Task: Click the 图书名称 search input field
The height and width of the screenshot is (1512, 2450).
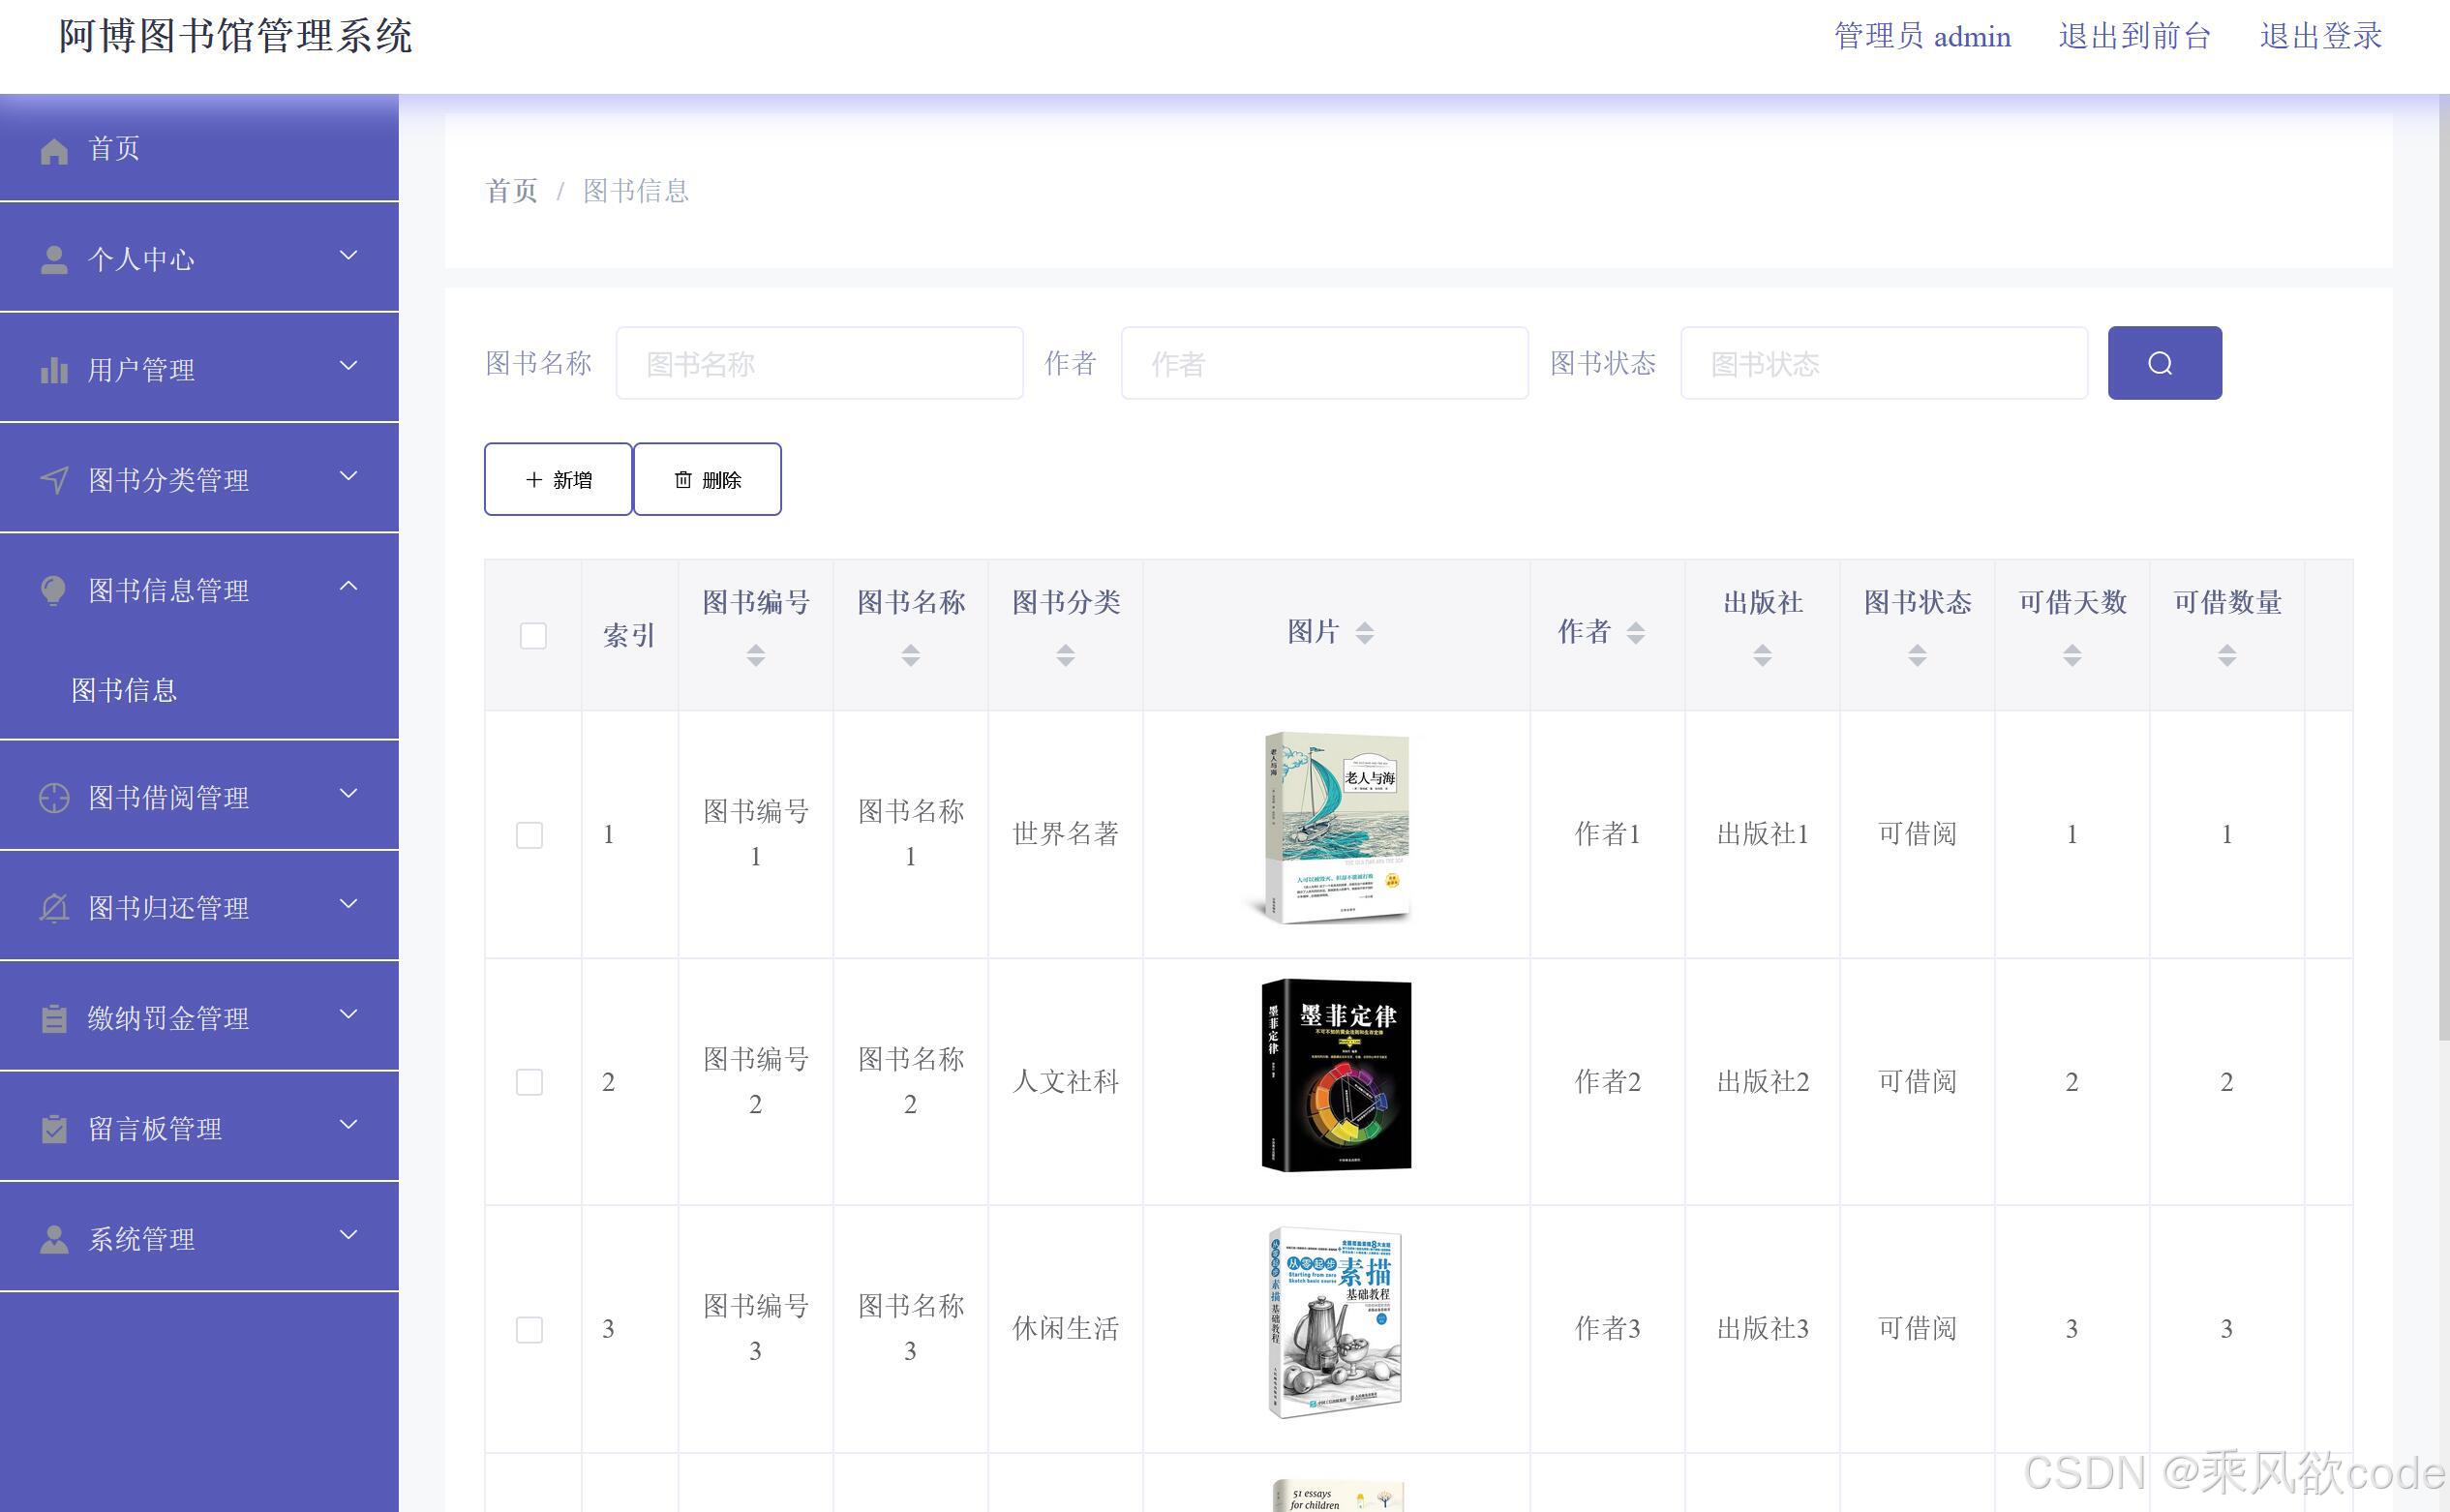Action: click(x=819, y=363)
